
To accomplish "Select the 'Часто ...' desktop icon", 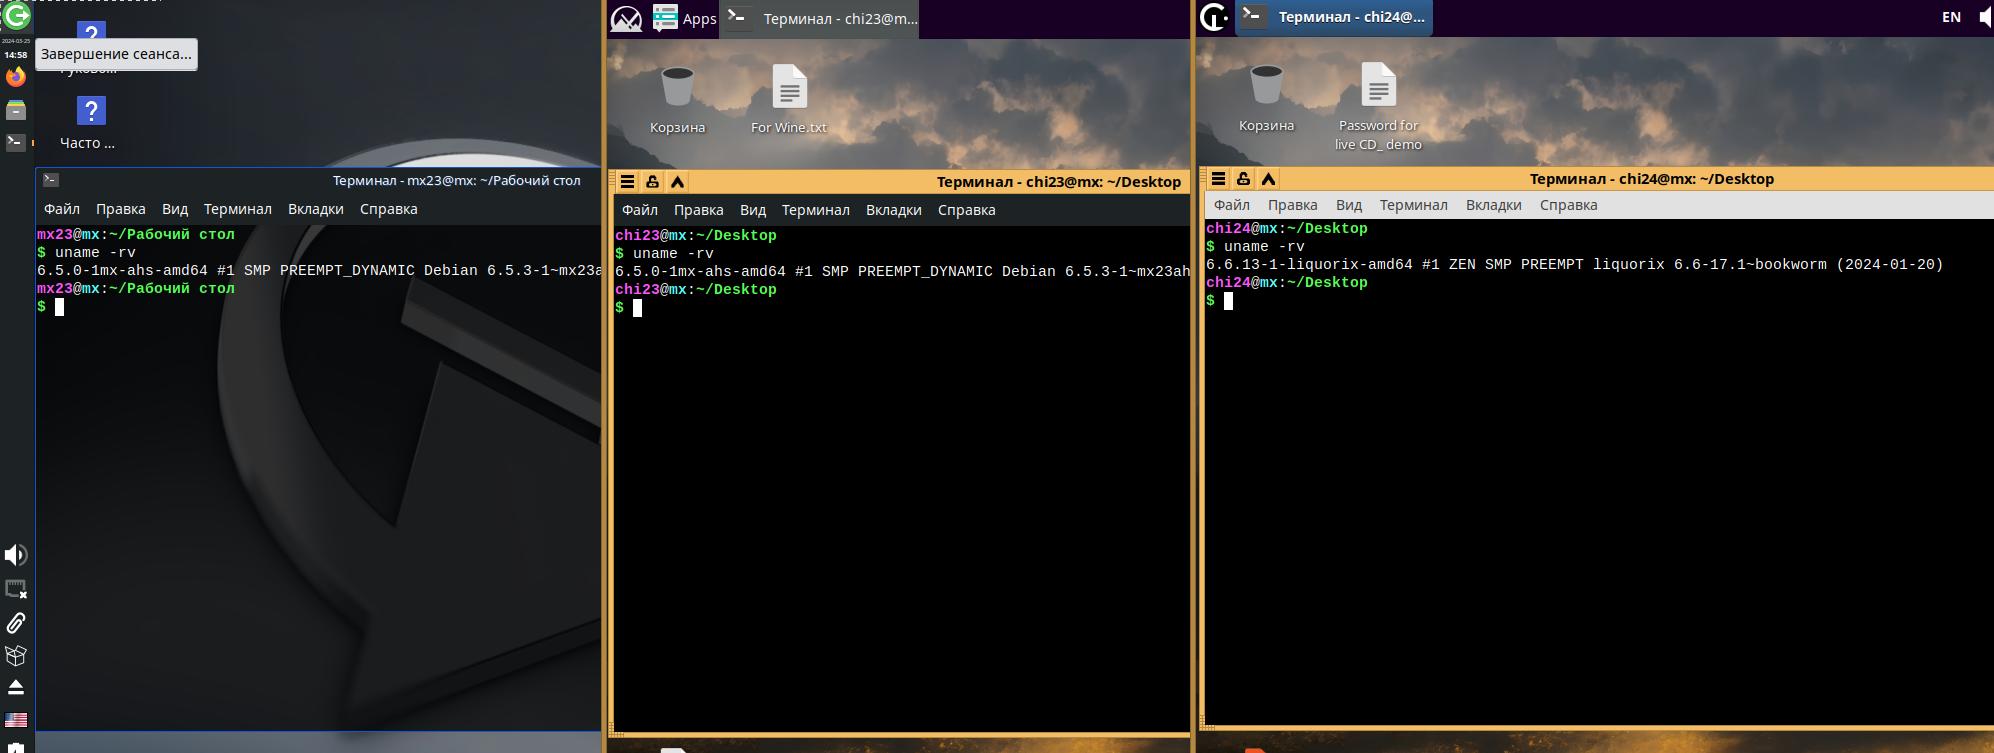I will tap(88, 124).
